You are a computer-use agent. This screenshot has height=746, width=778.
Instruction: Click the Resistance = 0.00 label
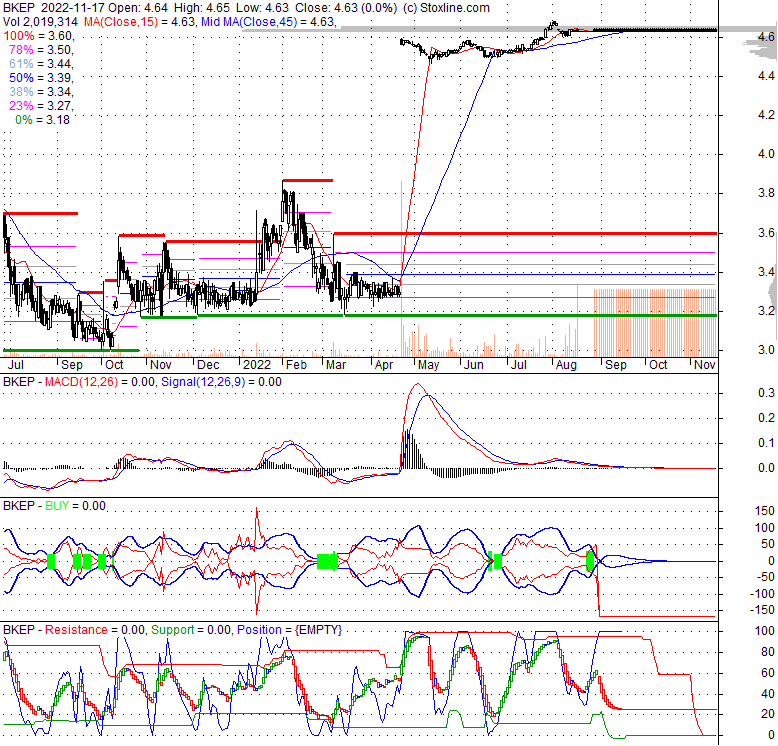click(95, 630)
